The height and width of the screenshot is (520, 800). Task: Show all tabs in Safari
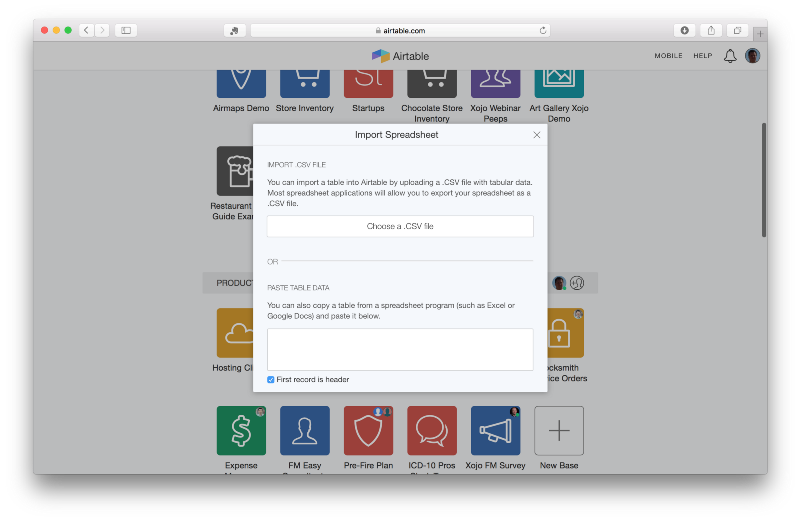pos(737,31)
